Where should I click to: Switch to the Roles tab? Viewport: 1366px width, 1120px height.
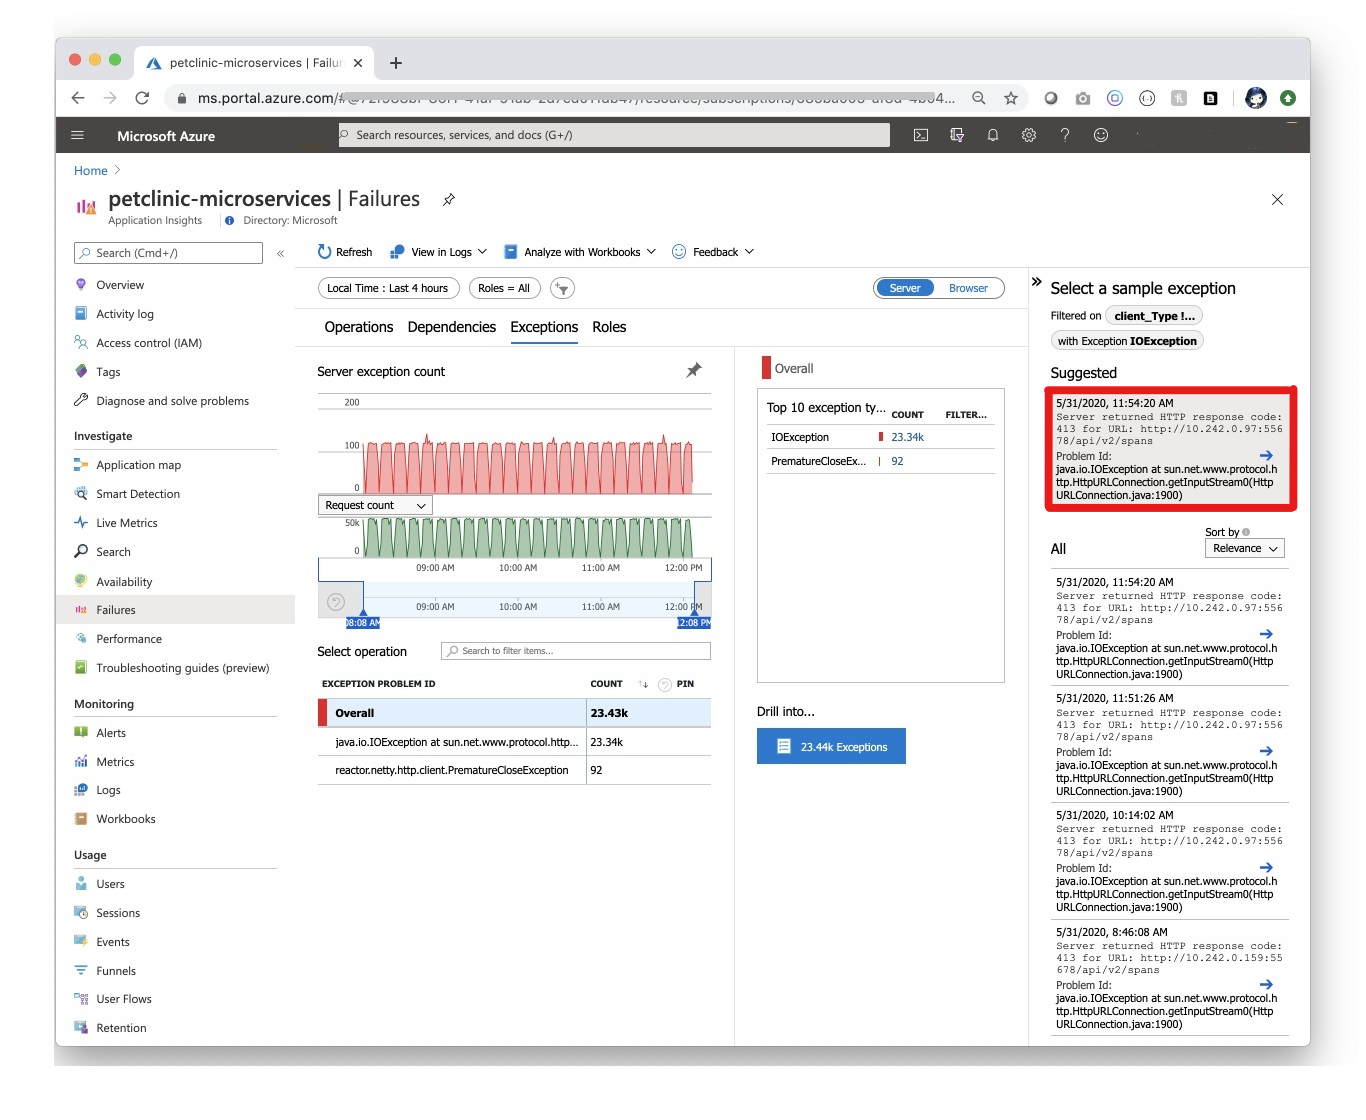(x=609, y=327)
